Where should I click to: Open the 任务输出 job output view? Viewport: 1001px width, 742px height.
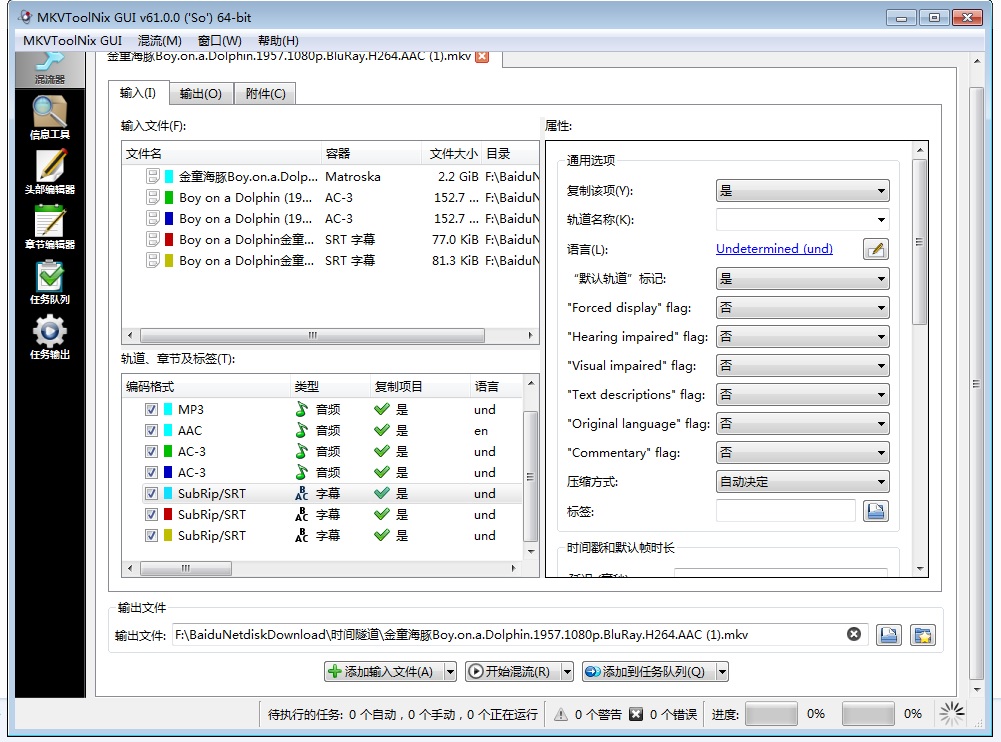pyautogui.click(x=50, y=337)
